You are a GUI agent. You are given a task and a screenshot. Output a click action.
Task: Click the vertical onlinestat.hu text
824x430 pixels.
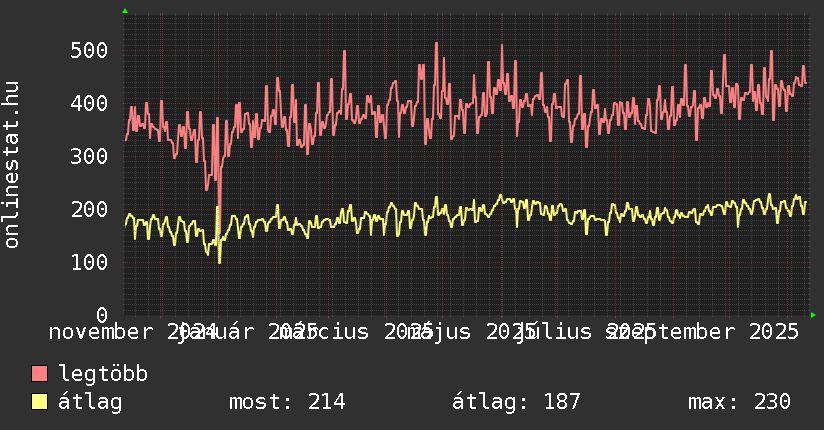coord(12,165)
